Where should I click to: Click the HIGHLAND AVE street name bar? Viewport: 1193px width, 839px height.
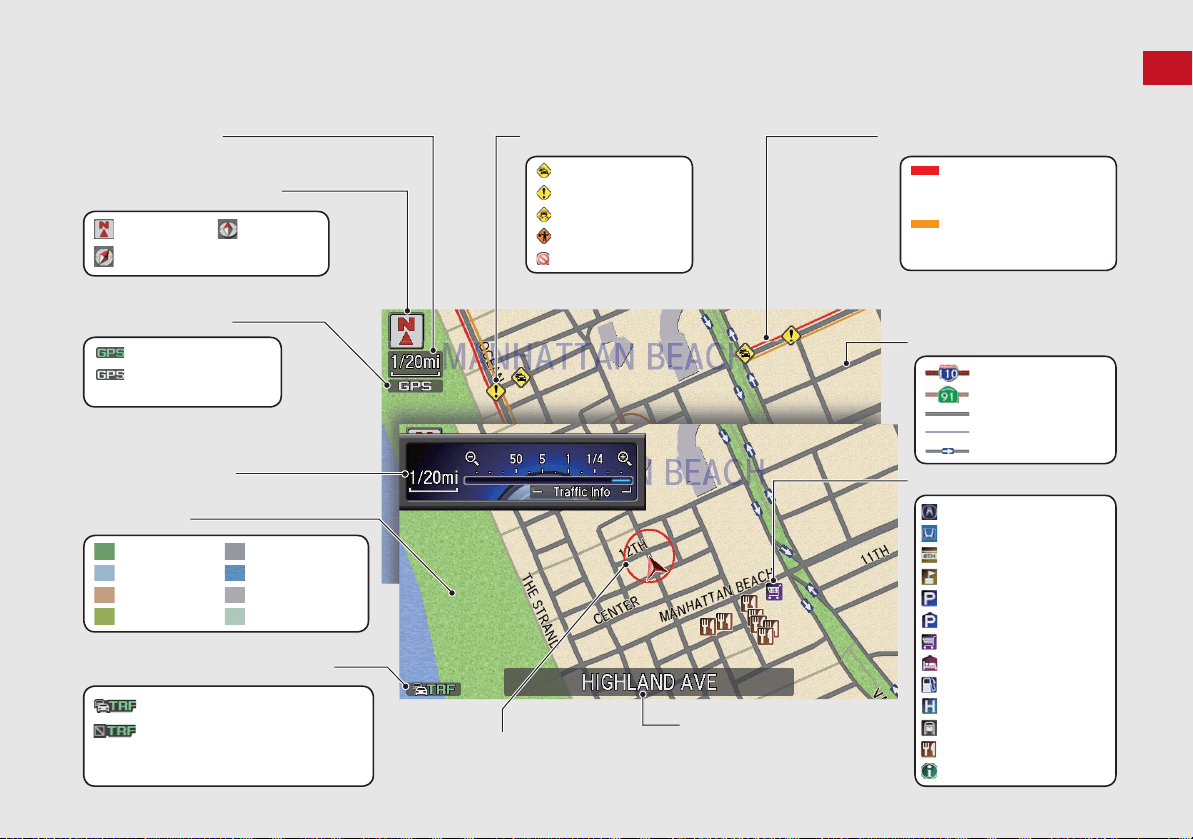tap(649, 682)
